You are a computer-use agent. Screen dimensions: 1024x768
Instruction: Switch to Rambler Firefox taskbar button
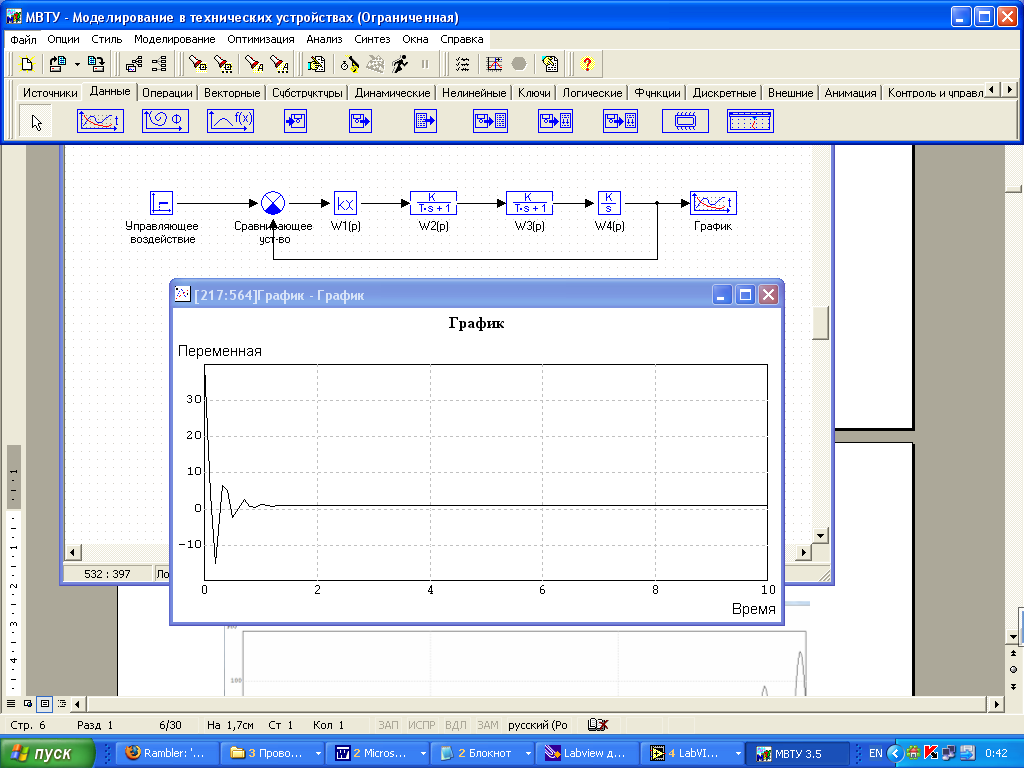point(165,753)
